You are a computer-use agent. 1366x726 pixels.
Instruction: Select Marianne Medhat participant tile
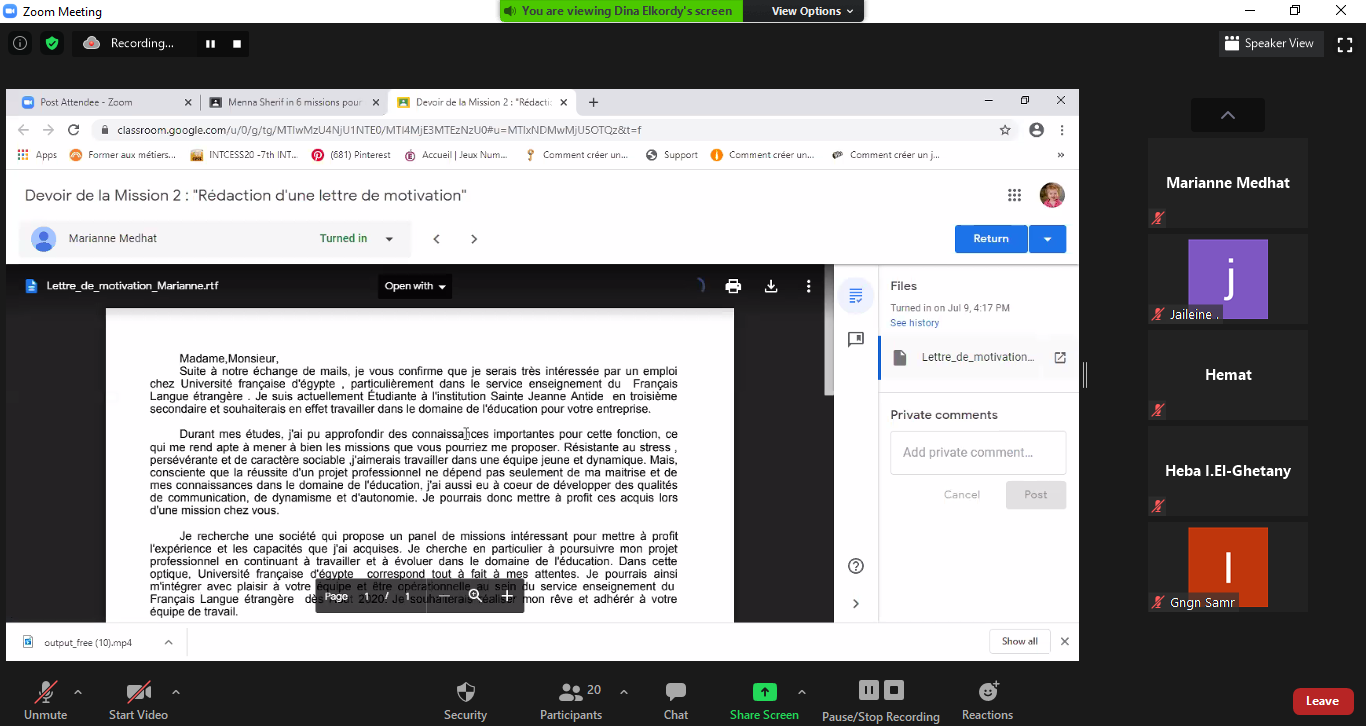click(1227, 183)
